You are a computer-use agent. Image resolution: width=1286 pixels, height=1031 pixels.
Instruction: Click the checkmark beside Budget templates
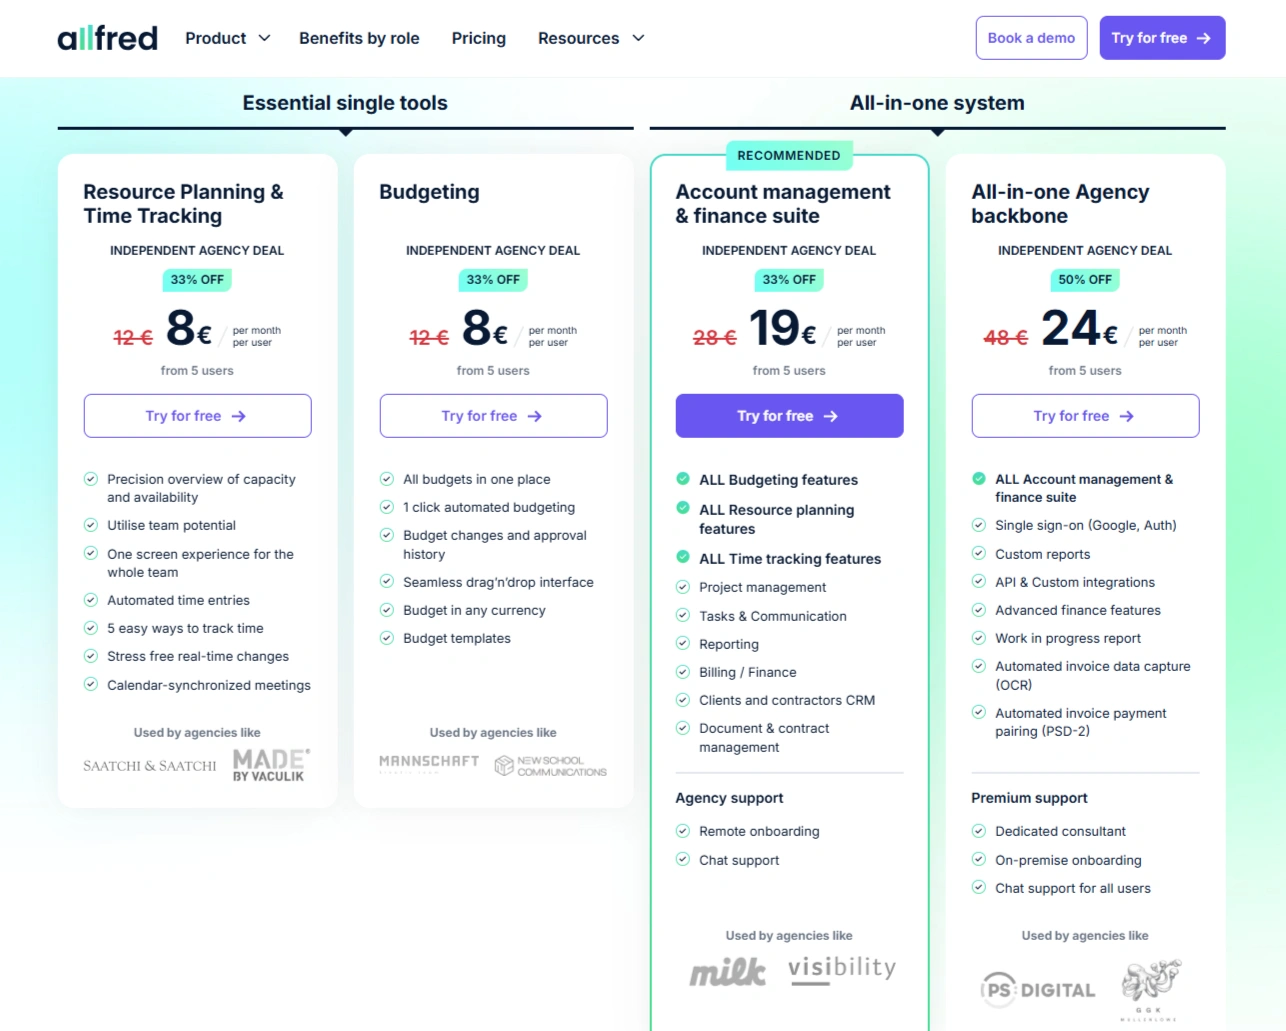[387, 638]
